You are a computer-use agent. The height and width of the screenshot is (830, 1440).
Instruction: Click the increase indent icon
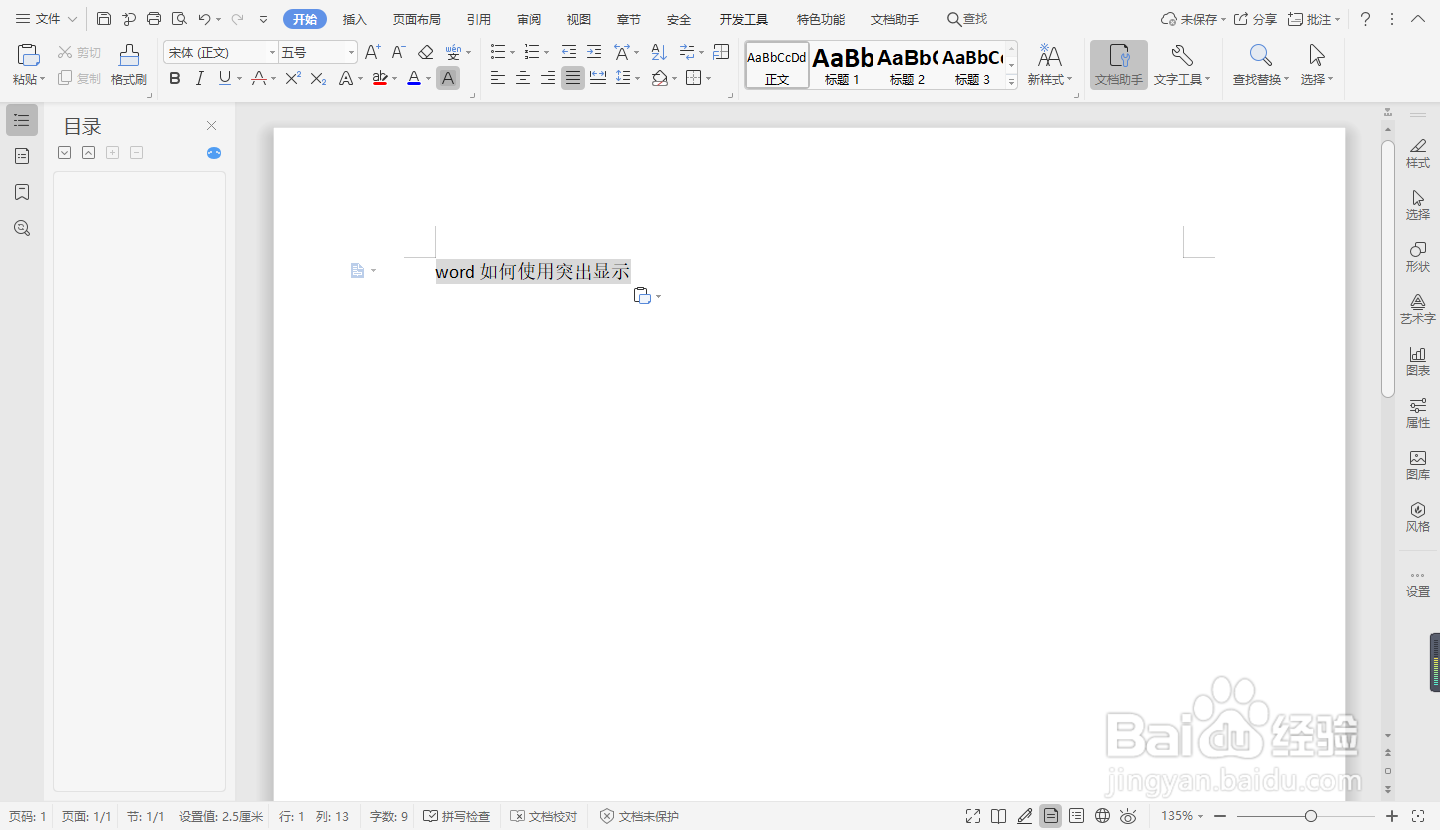[x=594, y=52]
